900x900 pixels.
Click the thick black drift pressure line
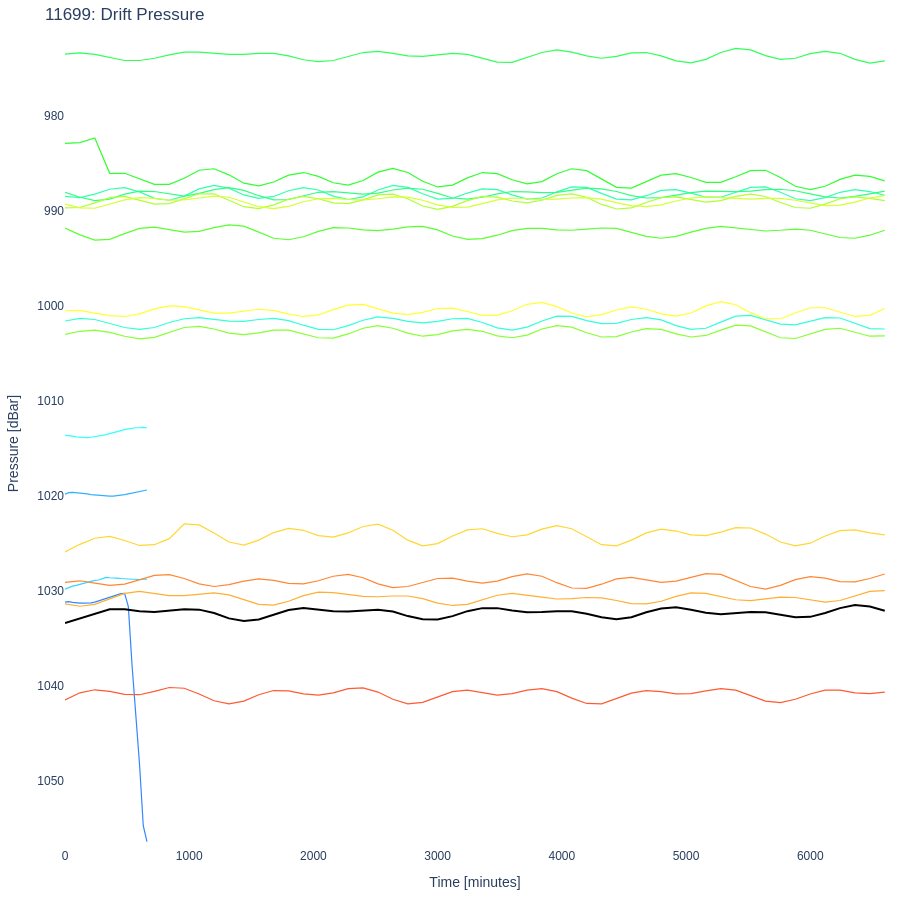(x=500, y=608)
